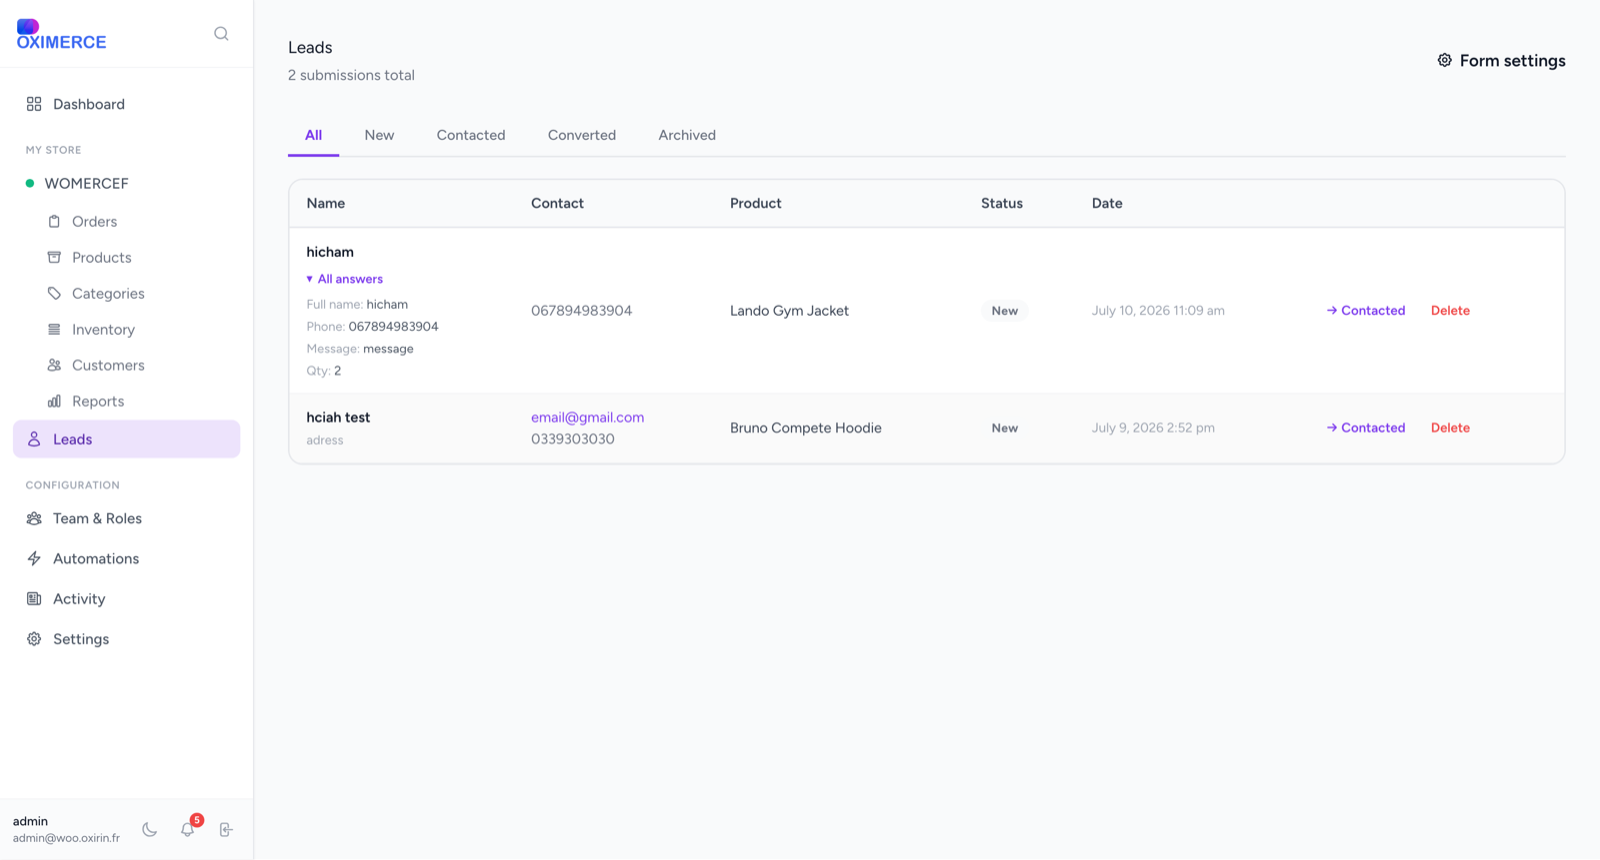Click date July 10, 2026 11:09 am

tap(1158, 311)
